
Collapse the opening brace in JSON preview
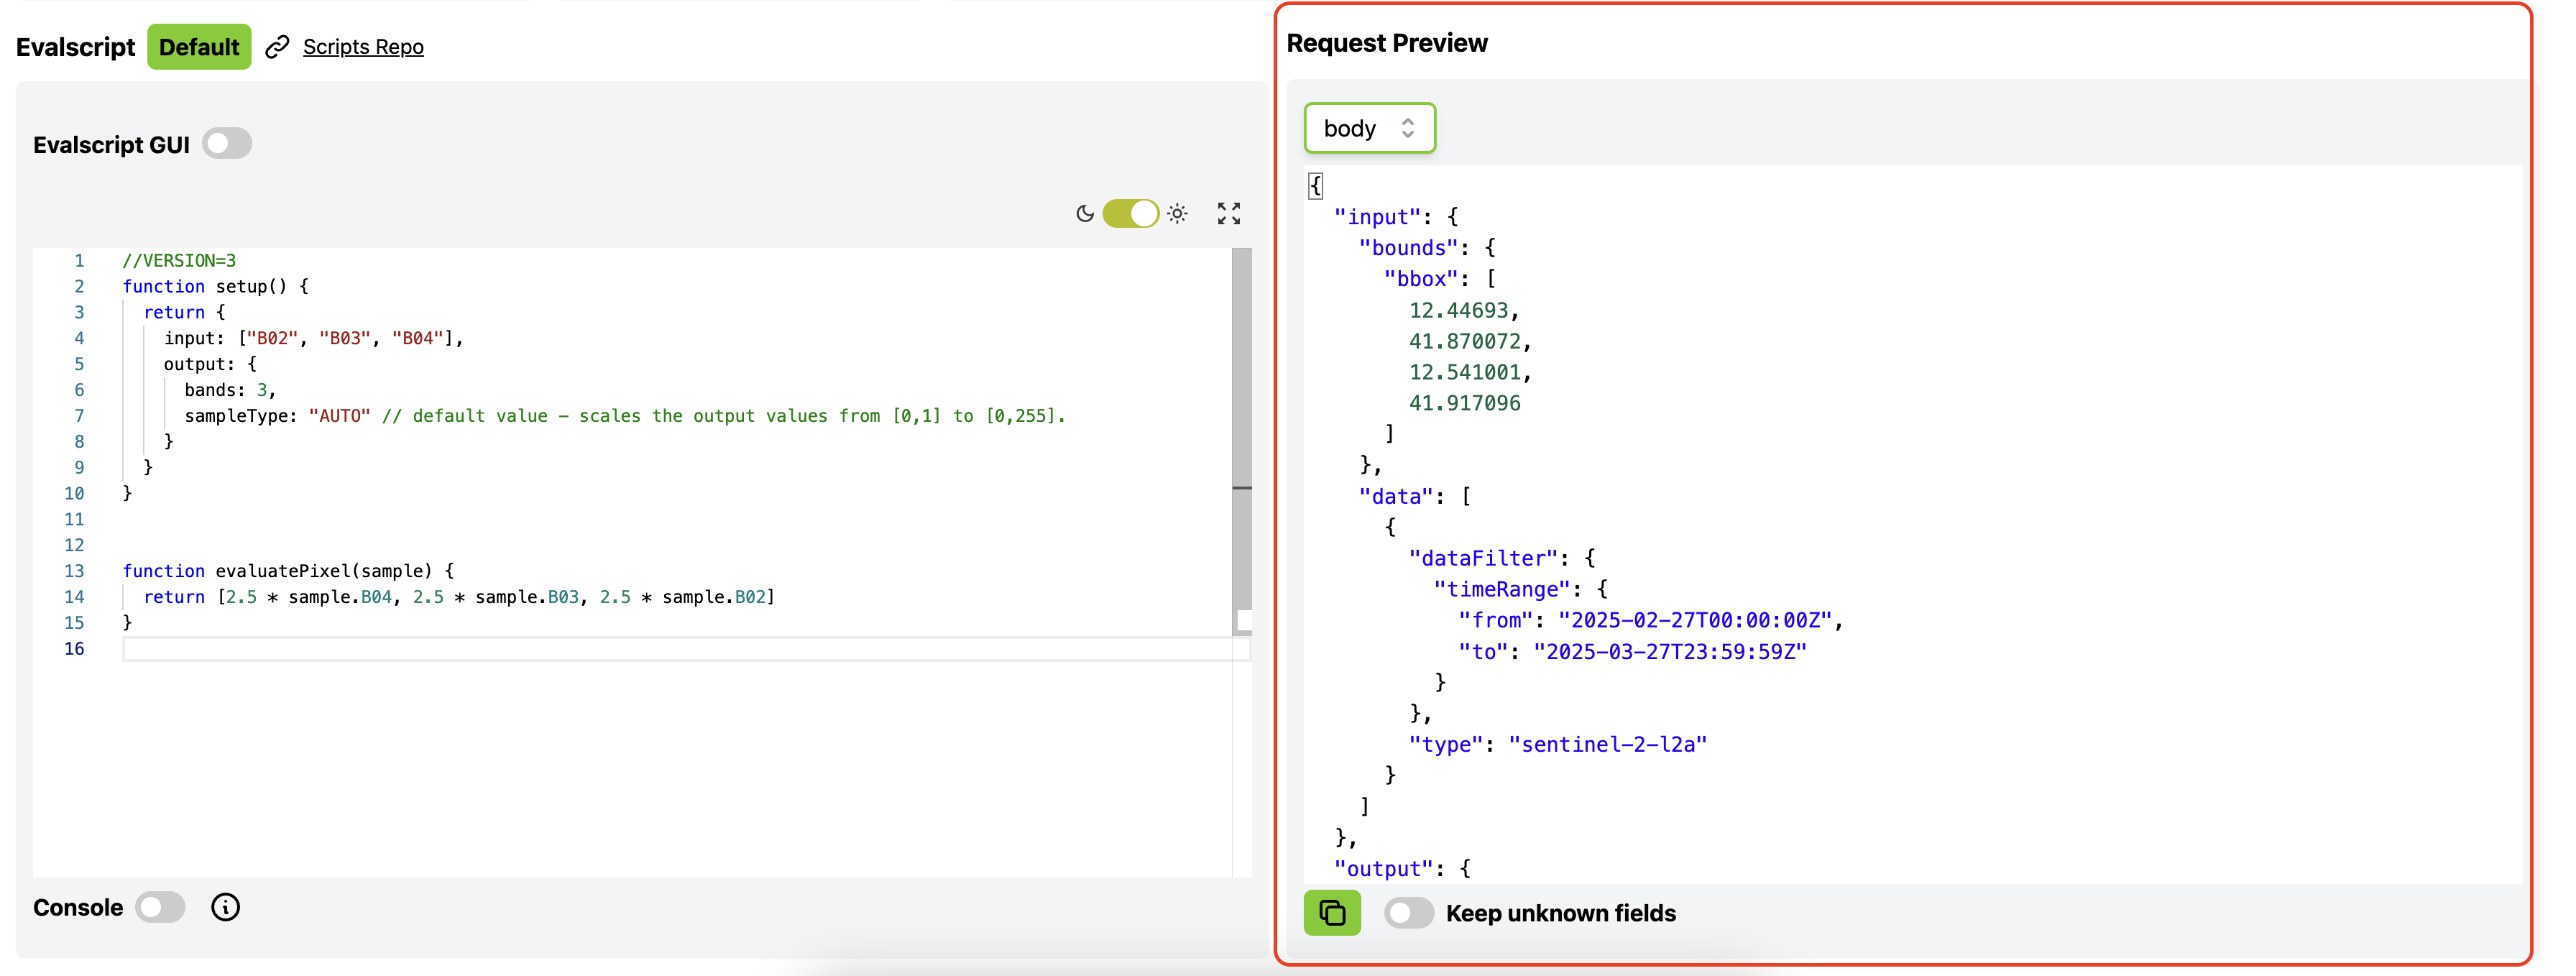1316,185
